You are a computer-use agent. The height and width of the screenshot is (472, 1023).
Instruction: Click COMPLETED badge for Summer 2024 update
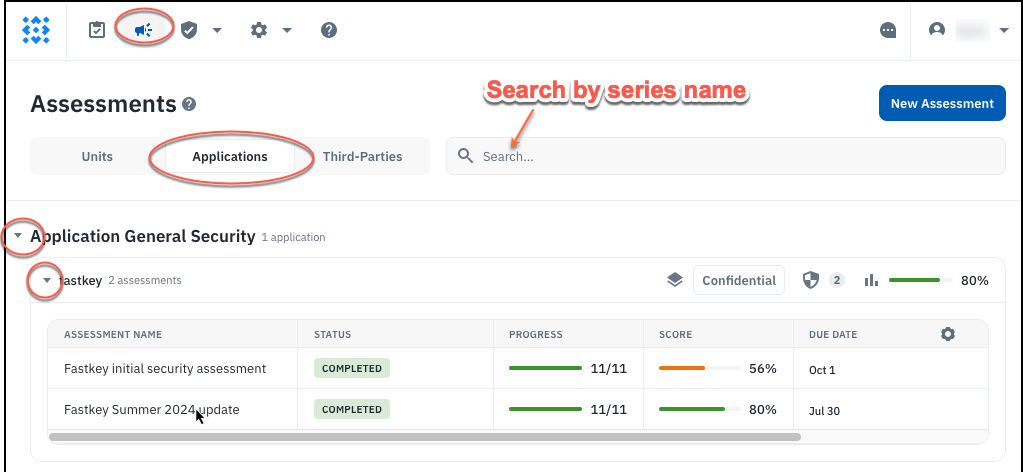352,409
